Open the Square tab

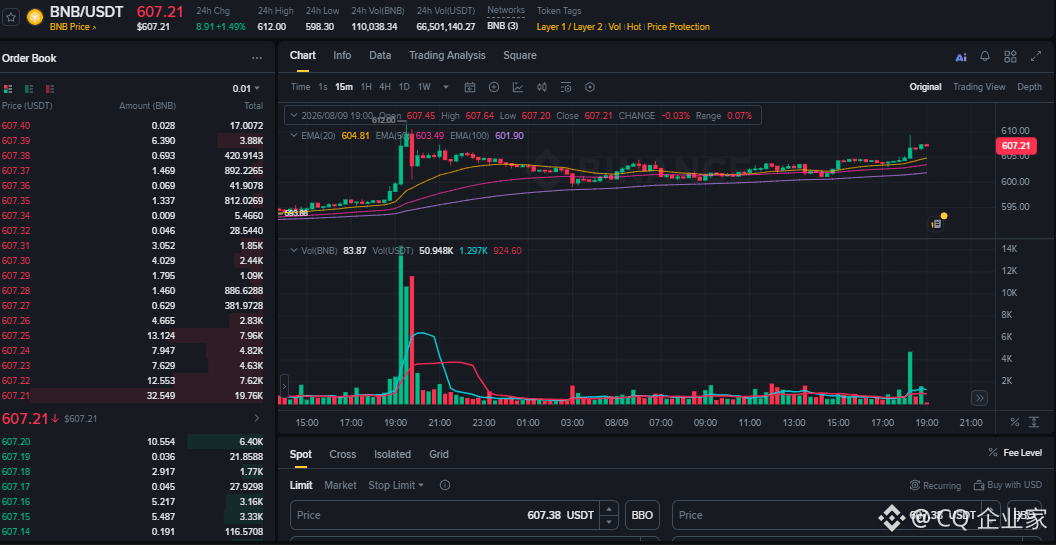point(520,55)
